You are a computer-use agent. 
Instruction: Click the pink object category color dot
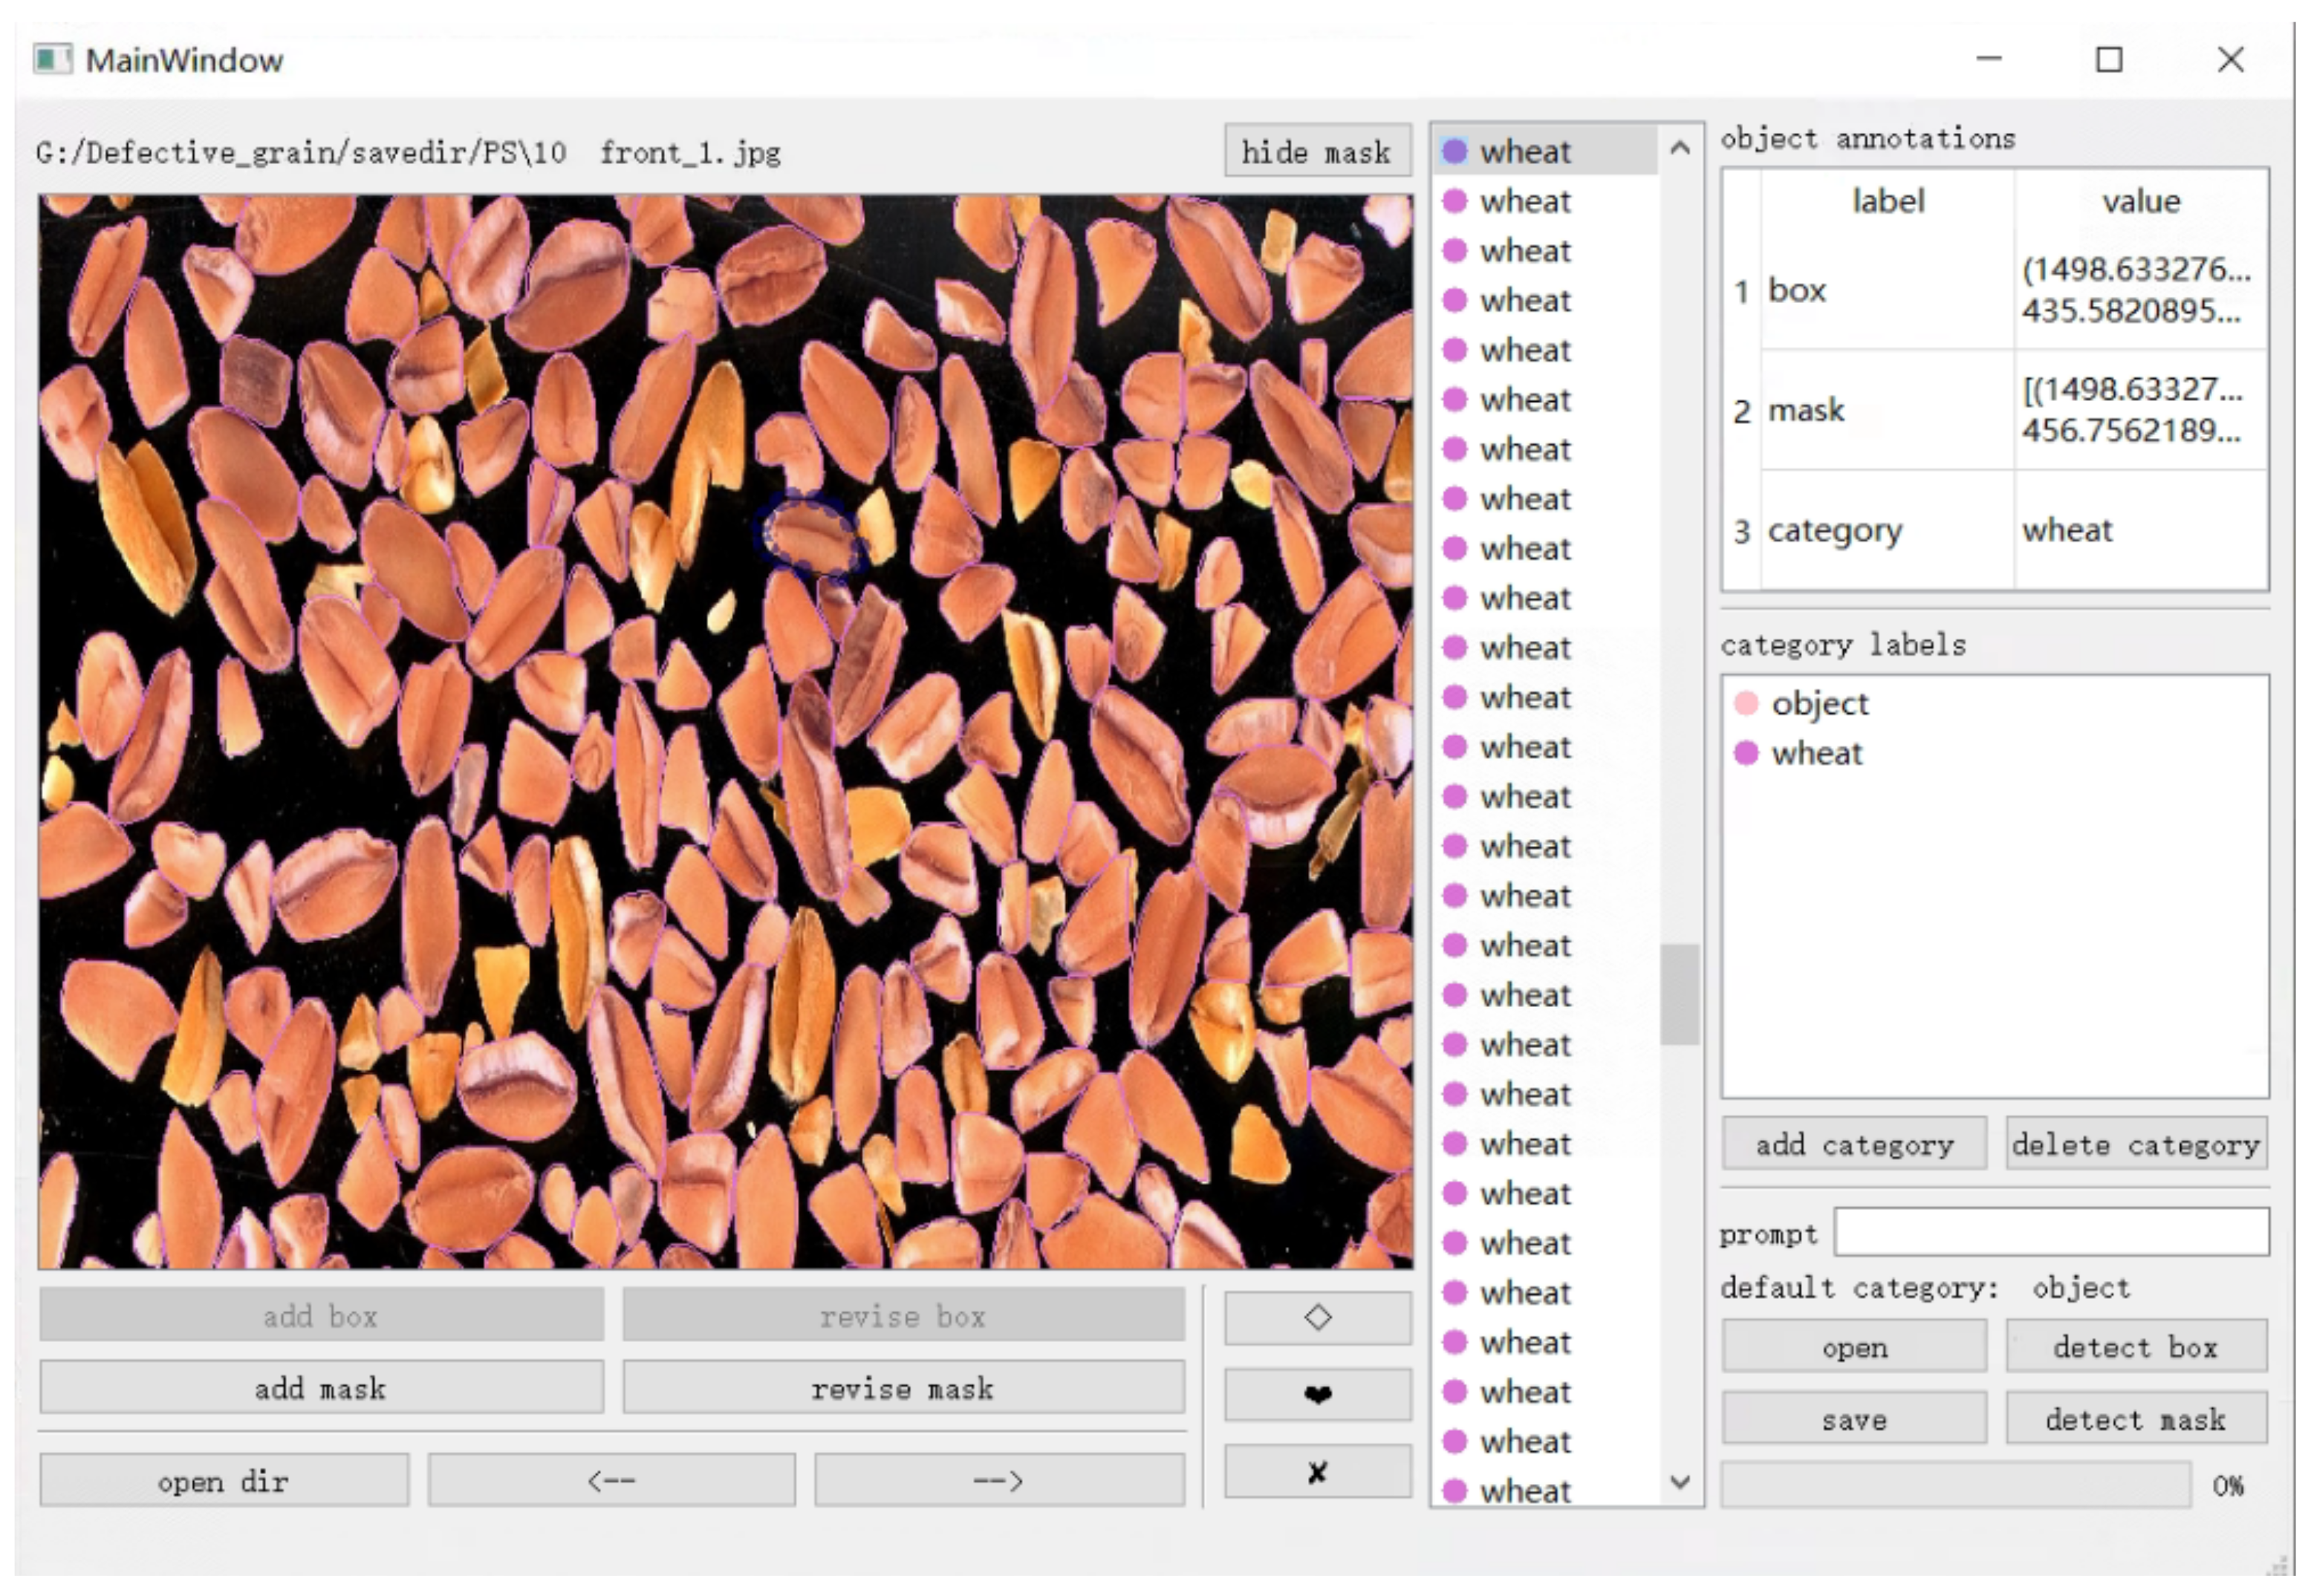(x=1746, y=703)
